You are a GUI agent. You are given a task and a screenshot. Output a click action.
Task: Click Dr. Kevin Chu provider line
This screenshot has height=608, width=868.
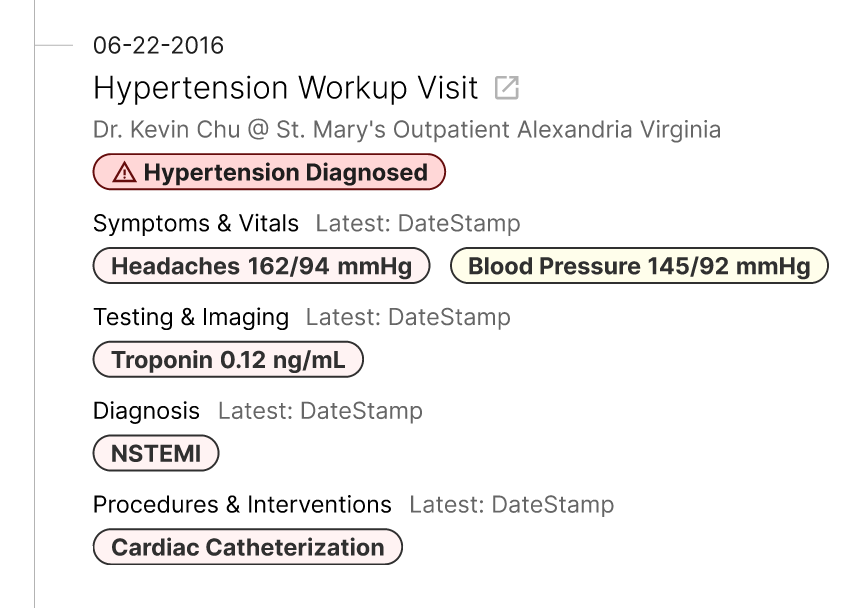coord(406,130)
